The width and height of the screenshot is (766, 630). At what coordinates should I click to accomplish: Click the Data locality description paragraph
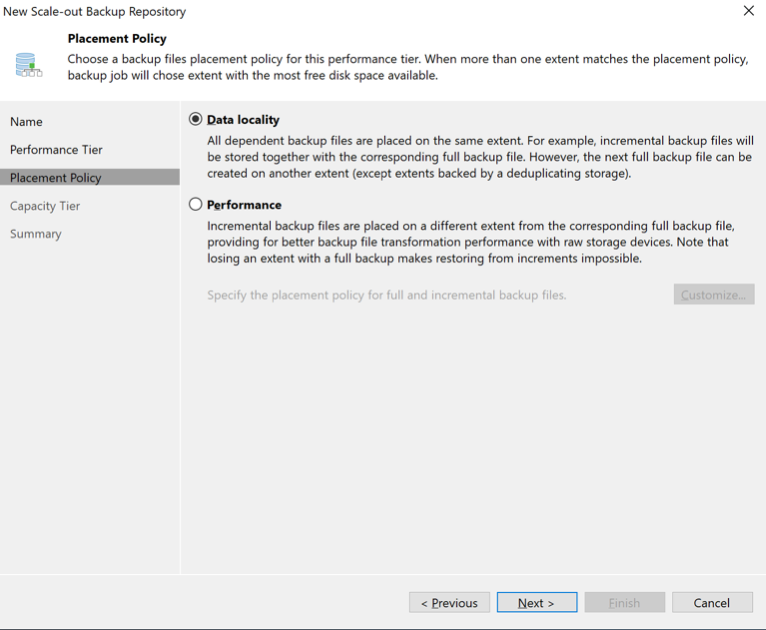coord(480,158)
